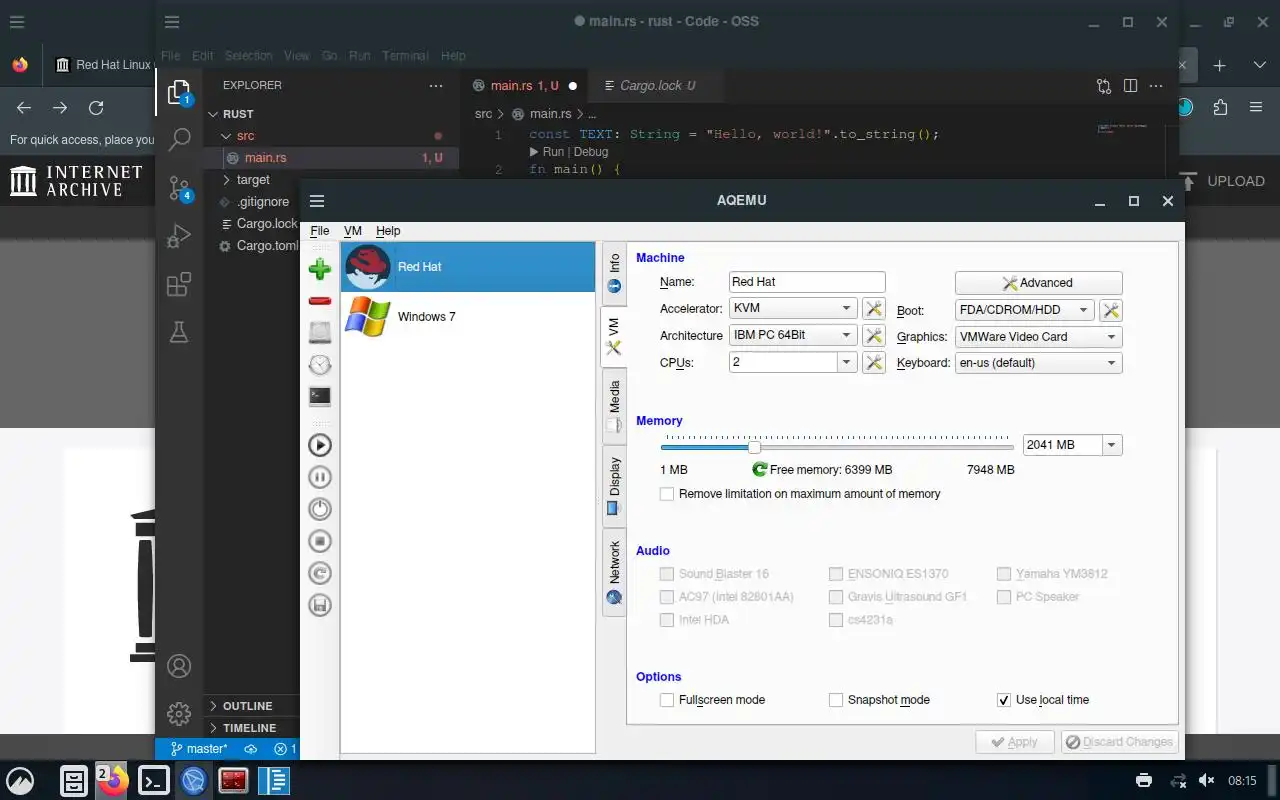The image size is (1280, 800).
Task: Toggle ENSONIQ ES1370 checkbox
Action: pyautogui.click(x=836, y=574)
